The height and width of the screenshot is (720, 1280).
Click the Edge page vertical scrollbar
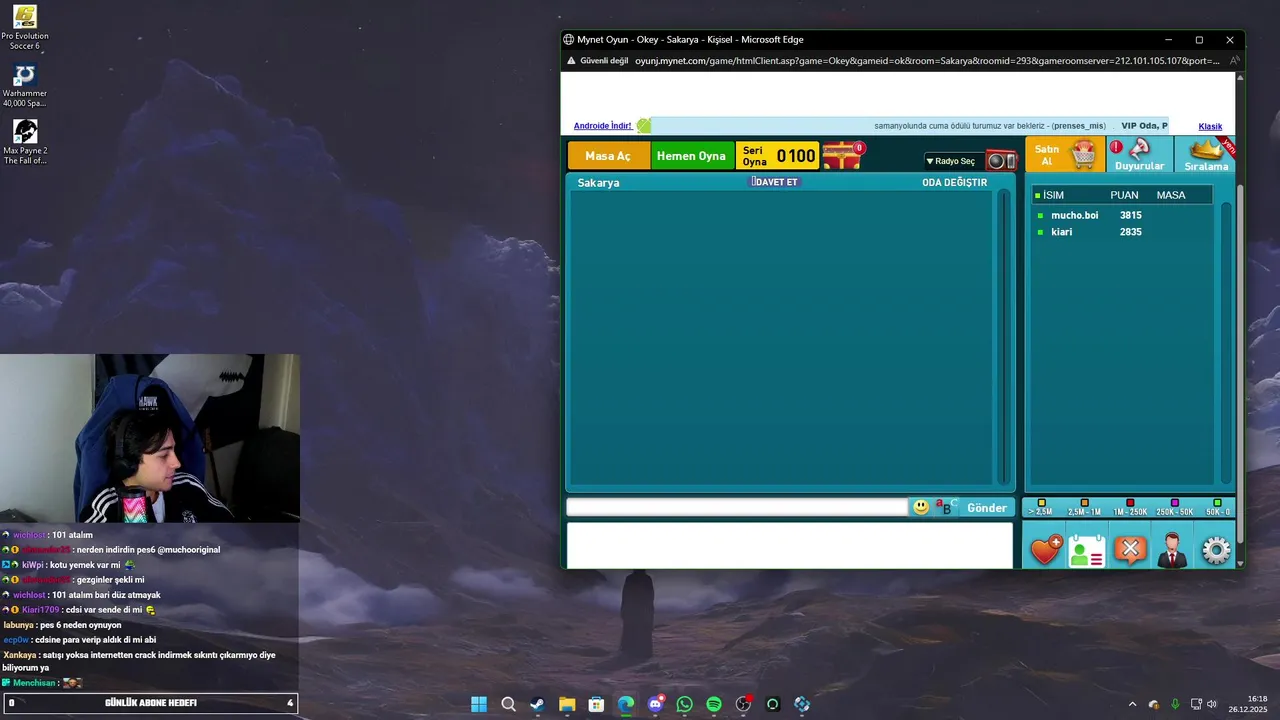pos(1240,365)
